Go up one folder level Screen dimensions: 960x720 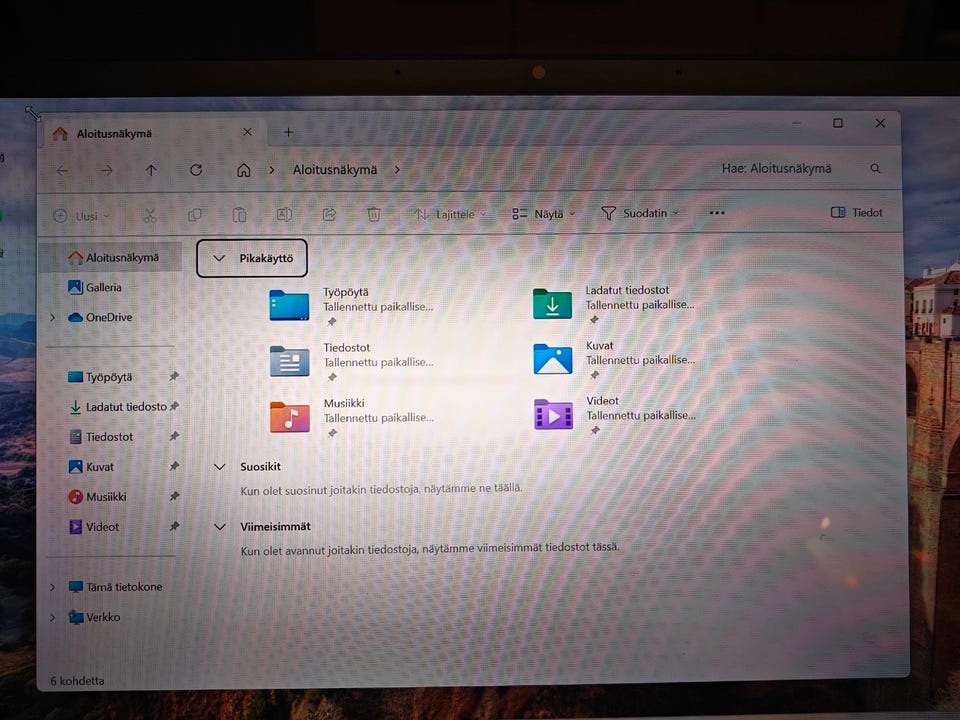(151, 171)
